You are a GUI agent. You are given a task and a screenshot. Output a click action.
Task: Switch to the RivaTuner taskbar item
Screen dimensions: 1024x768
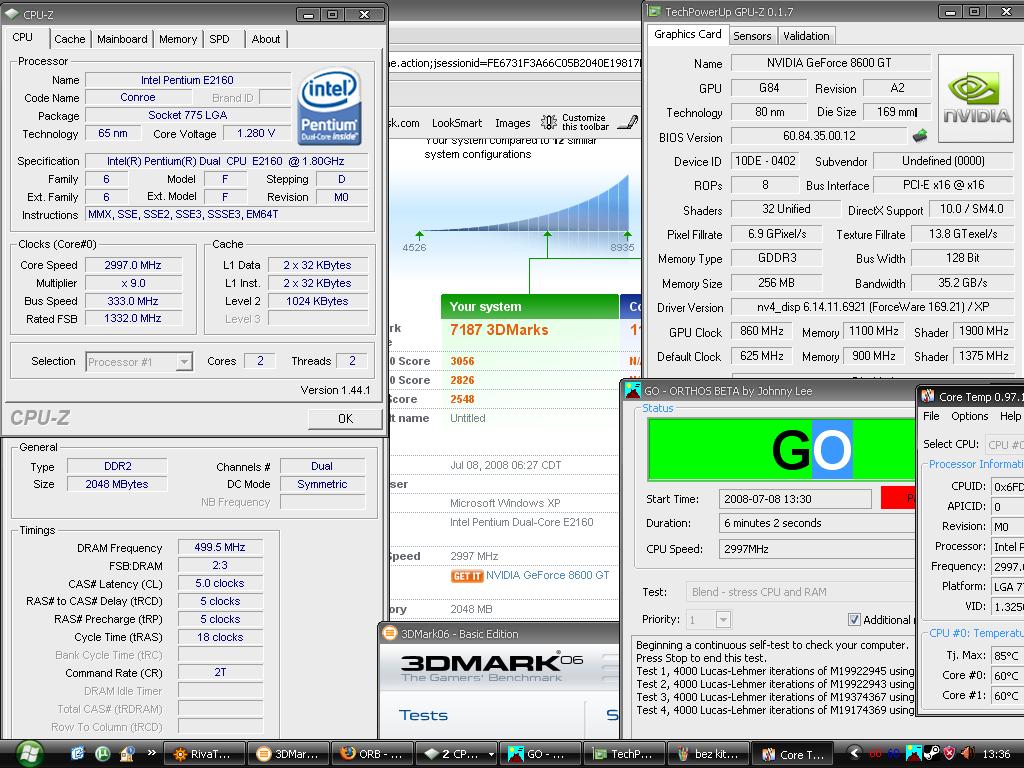(204, 754)
